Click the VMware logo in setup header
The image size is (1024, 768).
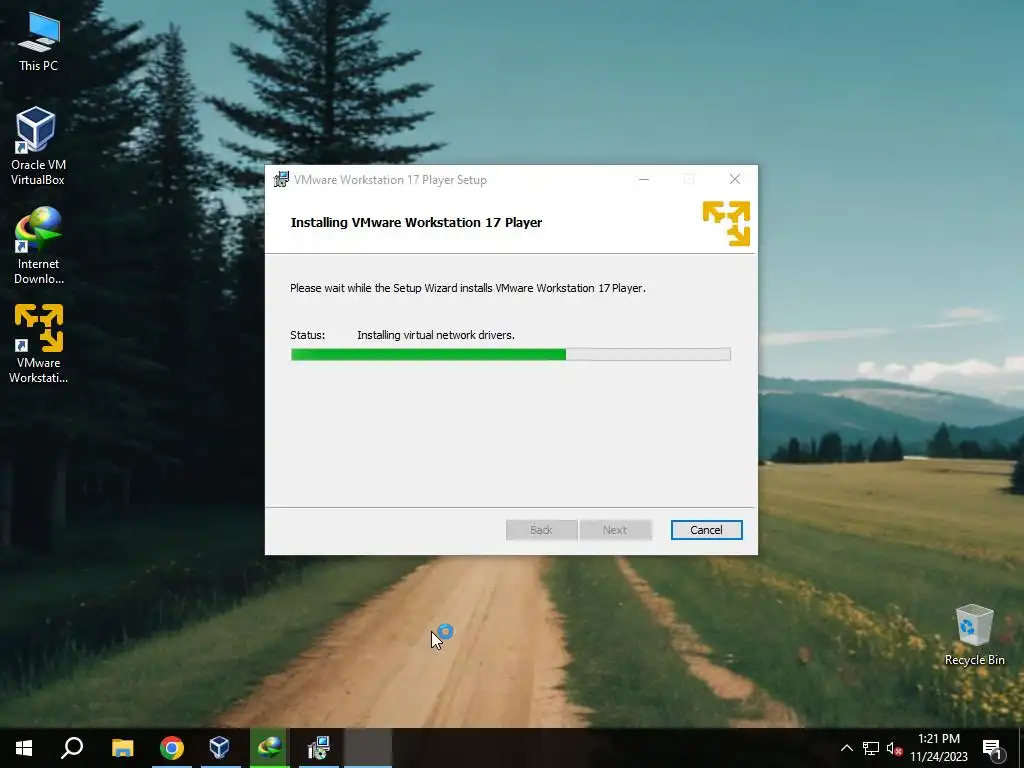[726, 223]
